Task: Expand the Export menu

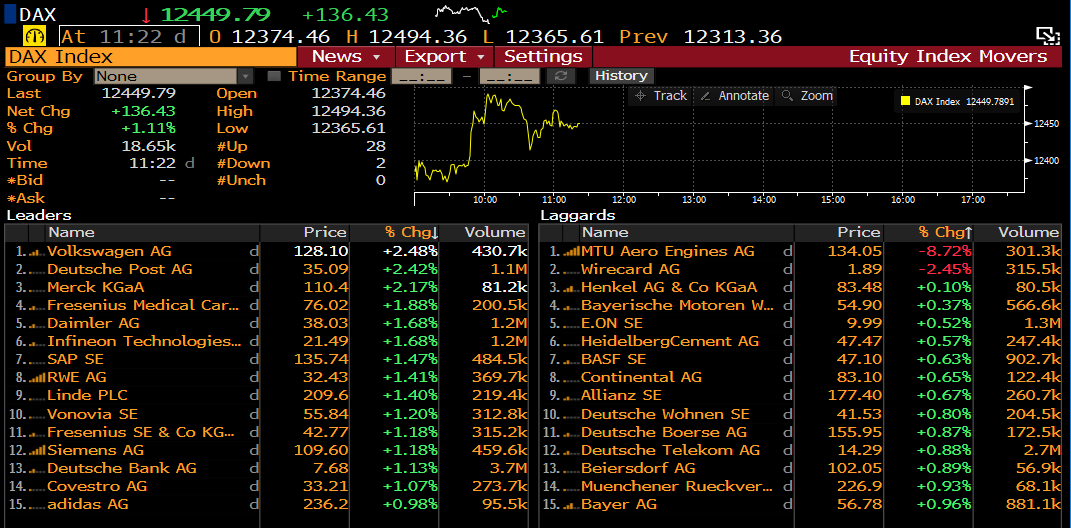Action: coord(443,56)
